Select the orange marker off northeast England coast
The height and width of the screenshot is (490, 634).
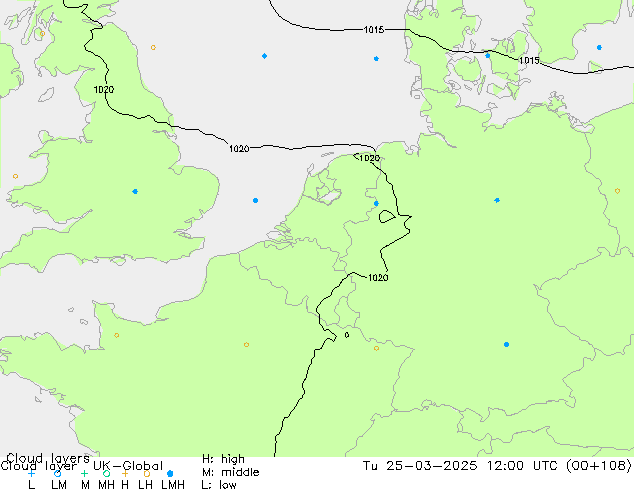click(153, 48)
